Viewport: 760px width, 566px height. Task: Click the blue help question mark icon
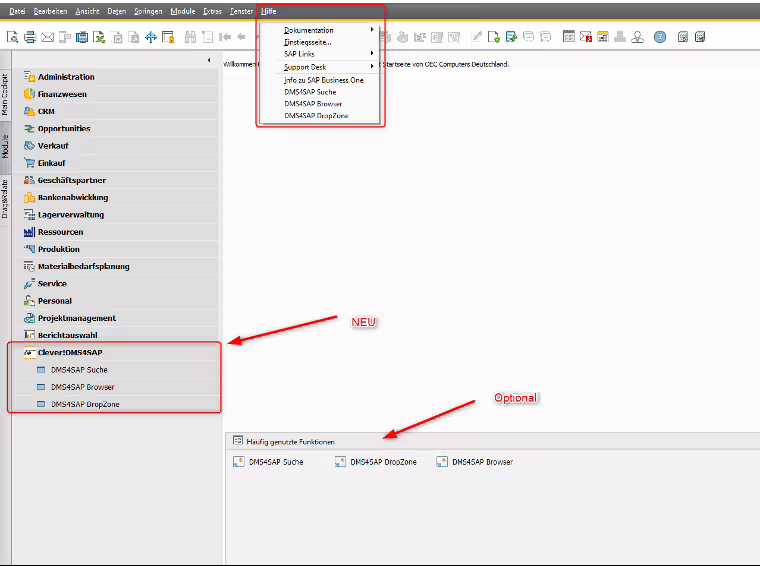(x=660, y=37)
